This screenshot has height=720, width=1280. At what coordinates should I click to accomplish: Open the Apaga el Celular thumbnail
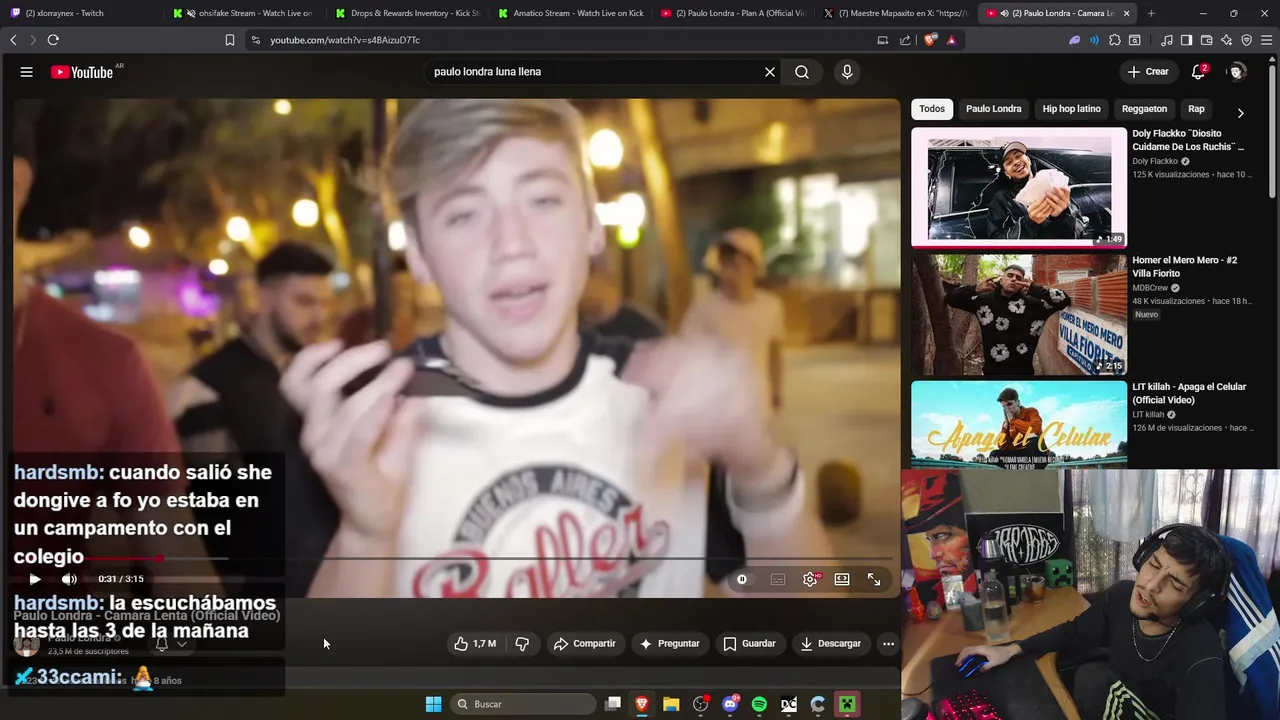click(1019, 425)
